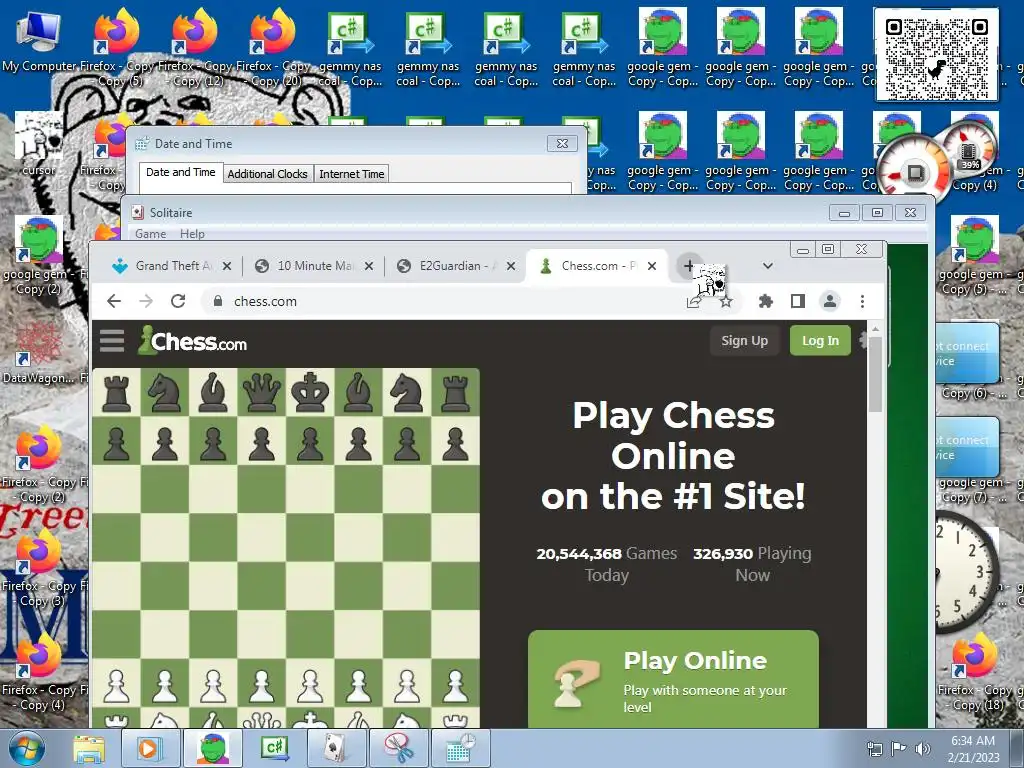Screen dimensions: 1024x768
Task: Expand the tab search dropdown arrow
Action: click(768, 266)
